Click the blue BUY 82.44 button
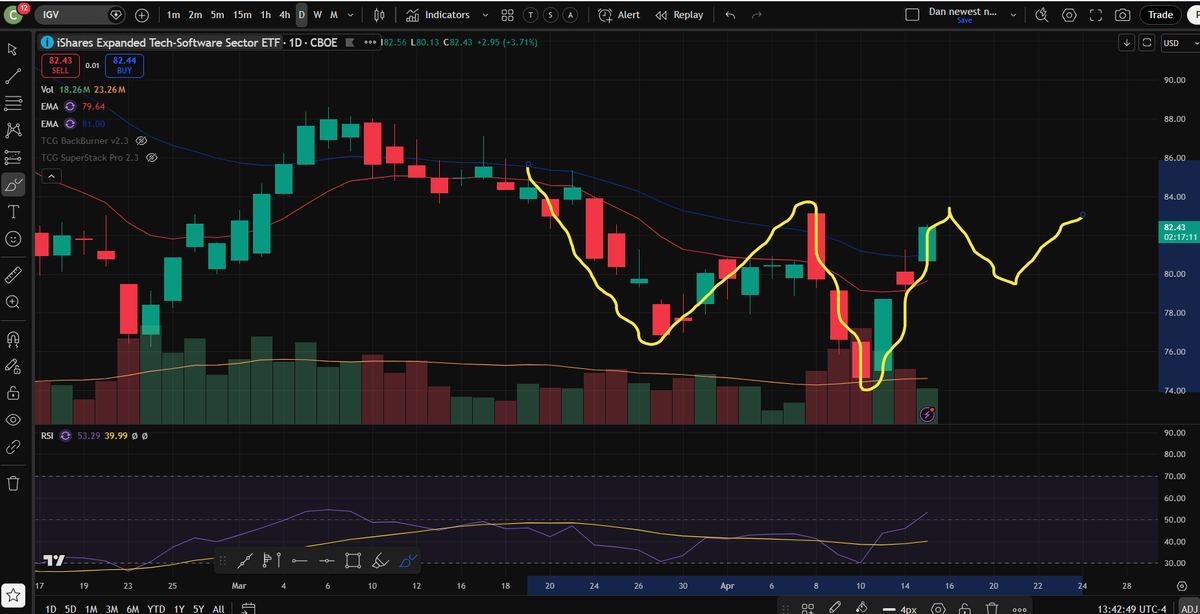Screen dimensions: 1200x614 coord(124,66)
